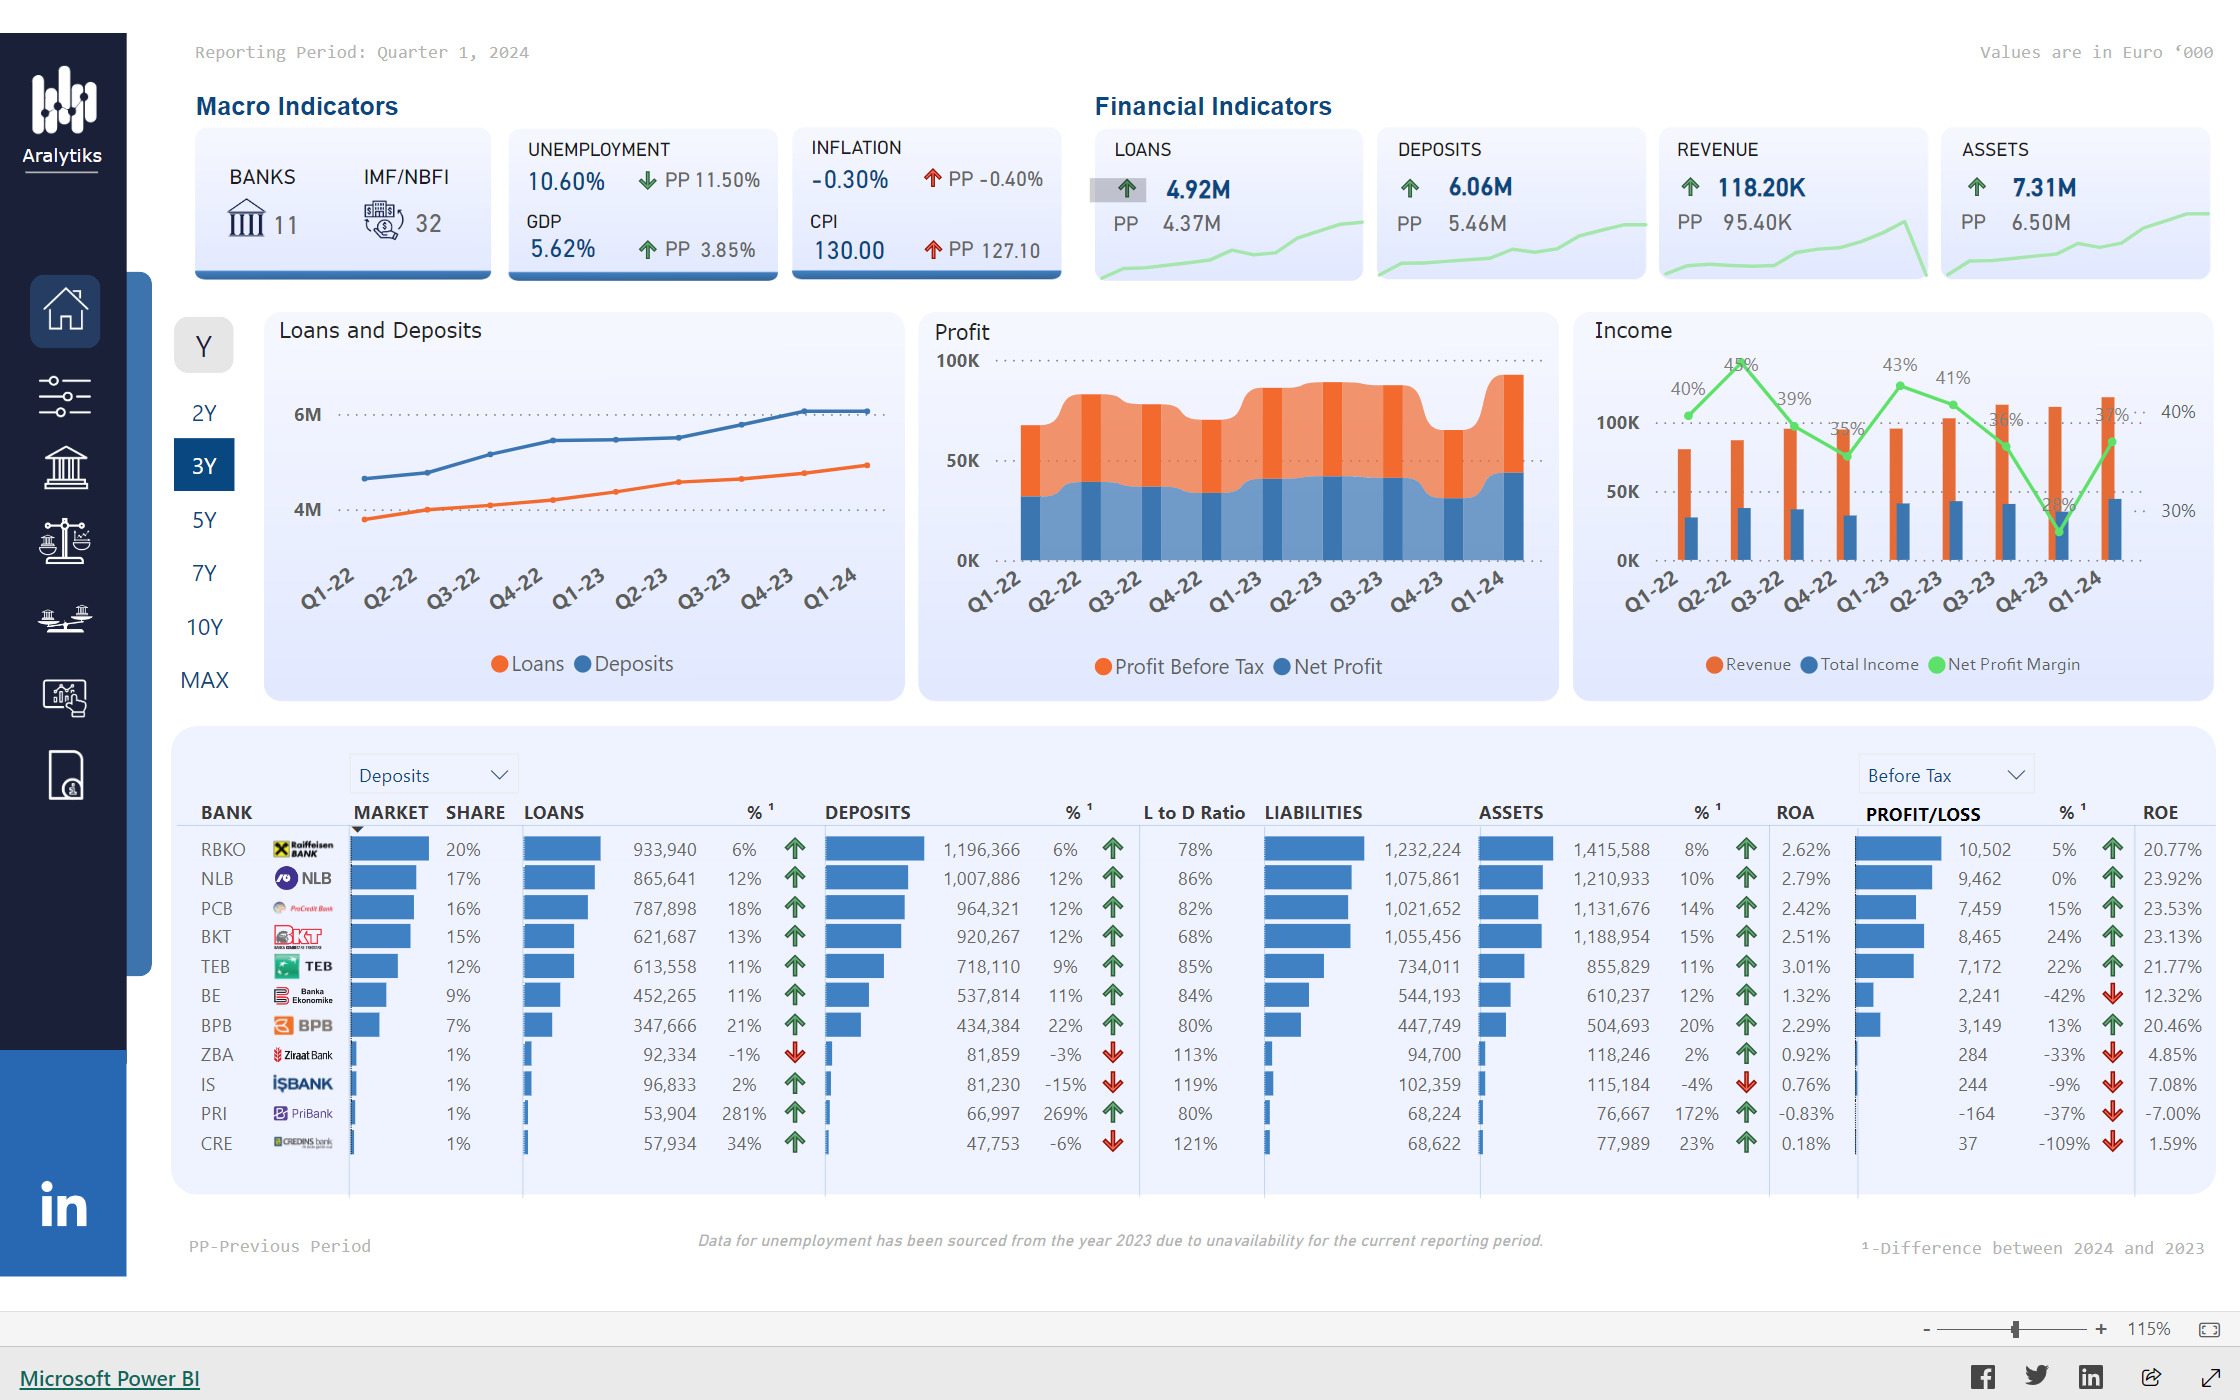The width and height of the screenshot is (2240, 1400).
Task: Toggle Revenue legend item in Income chart
Action: point(1748,664)
